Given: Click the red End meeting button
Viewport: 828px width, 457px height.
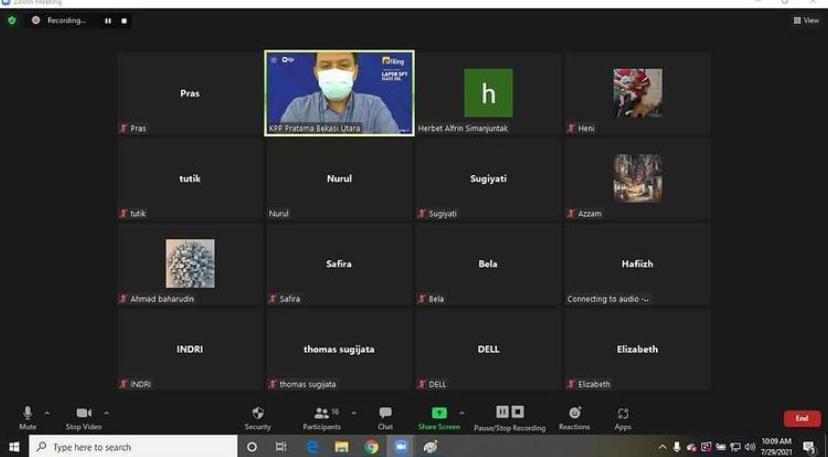Looking at the screenshot, I should click(801, 418).
